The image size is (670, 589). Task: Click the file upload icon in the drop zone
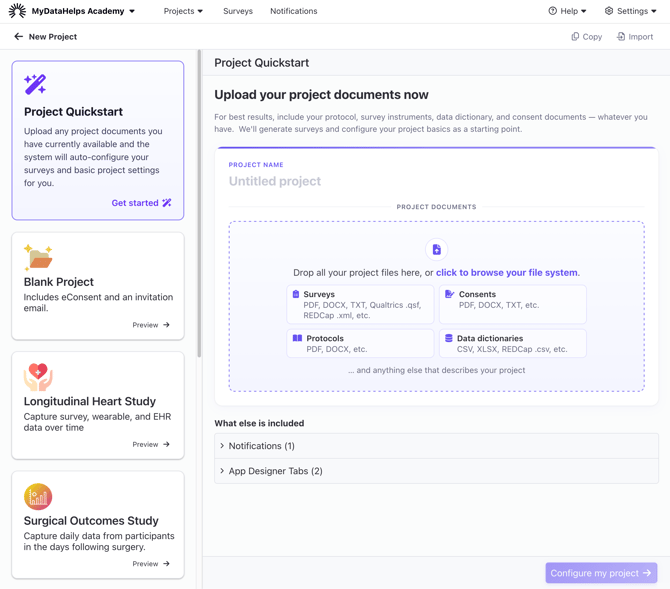coord(436,250)
